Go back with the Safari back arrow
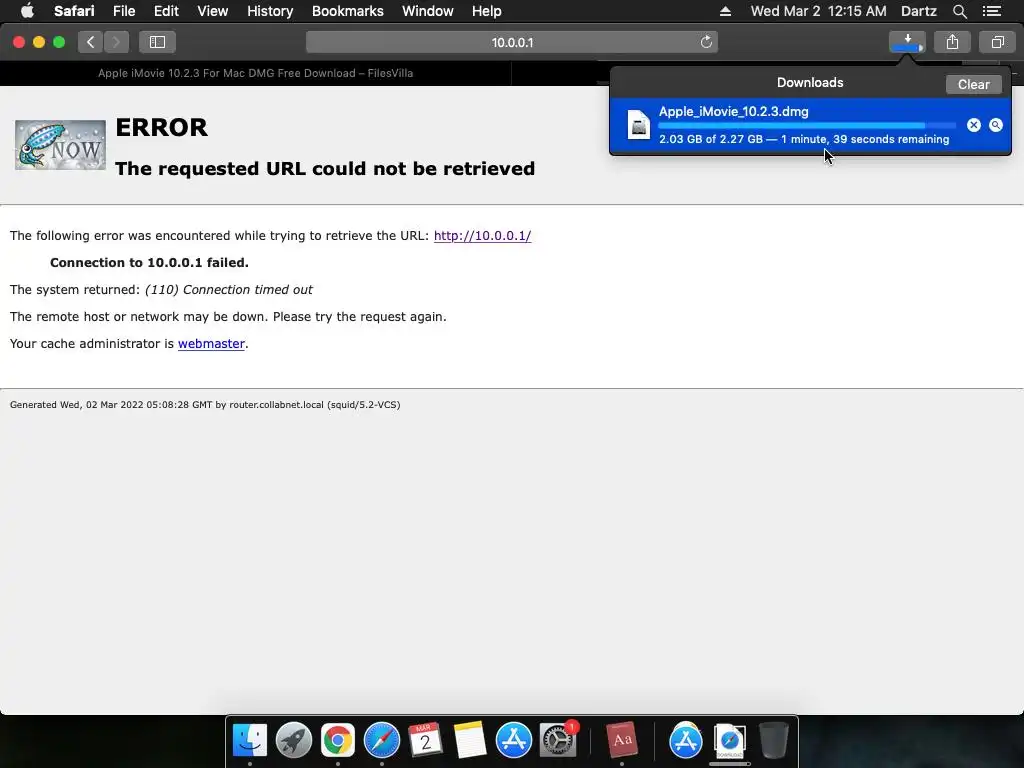 [91, 42]
